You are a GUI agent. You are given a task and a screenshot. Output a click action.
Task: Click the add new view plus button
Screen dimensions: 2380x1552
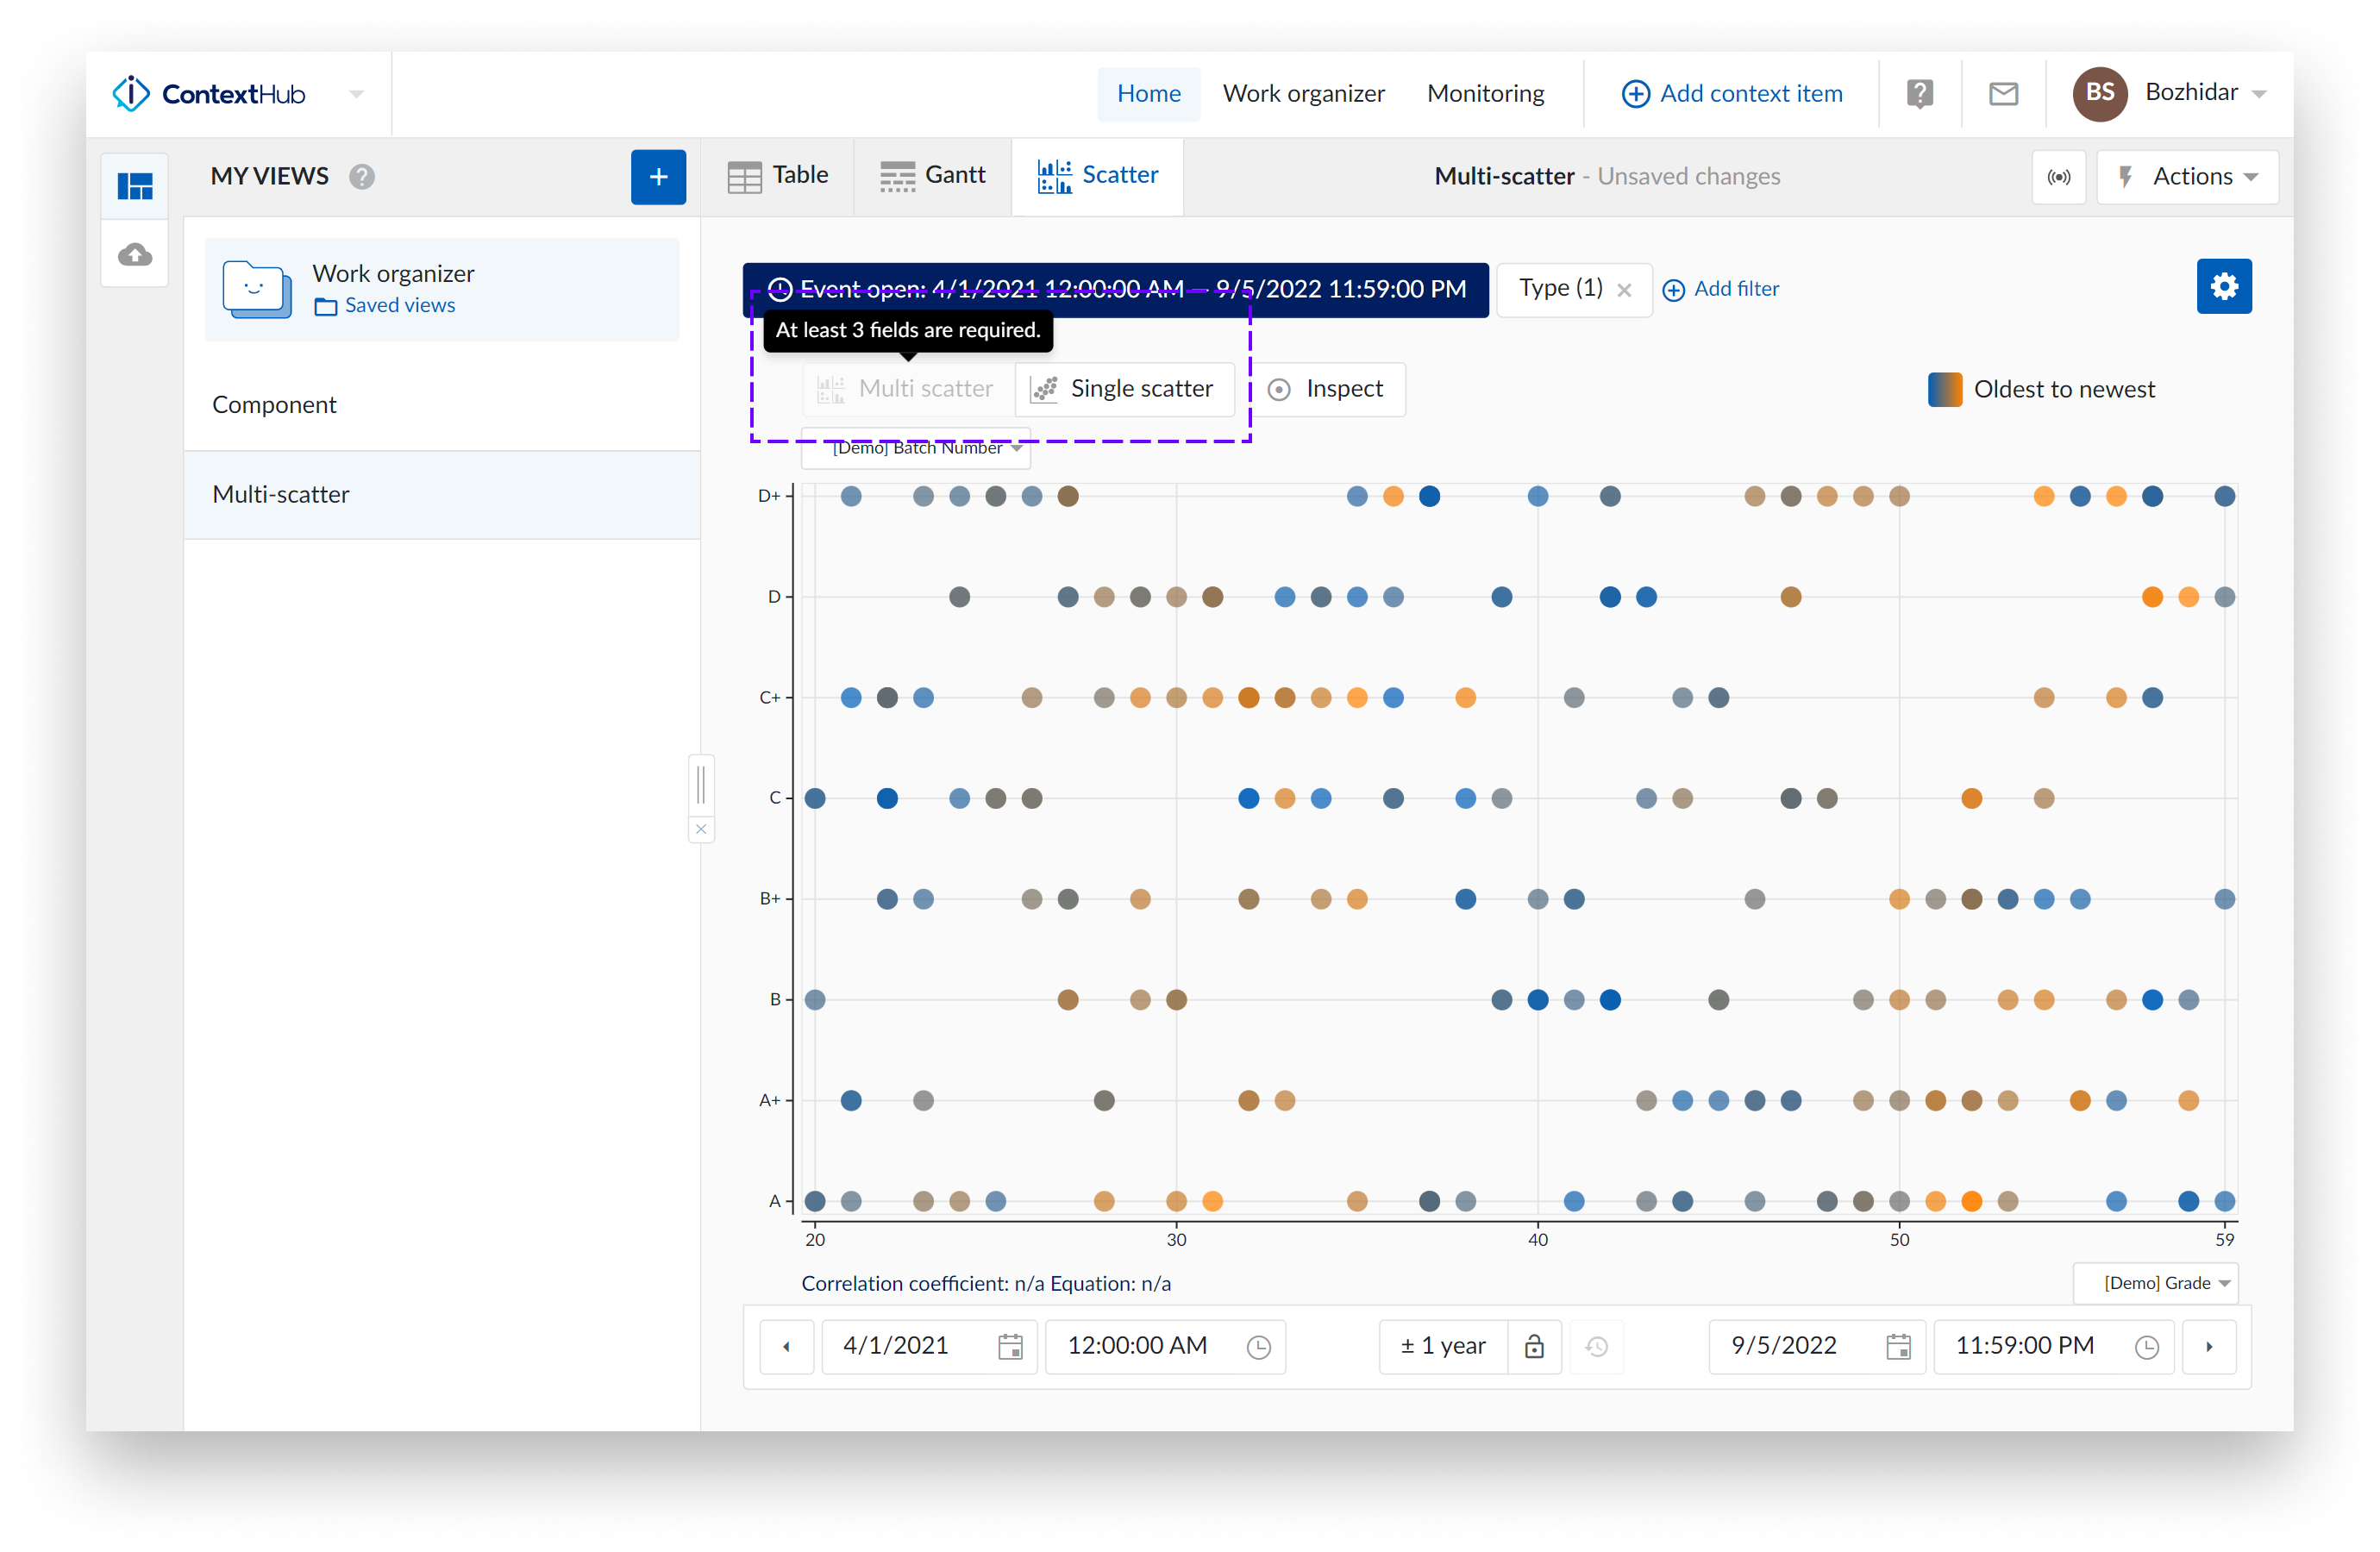click(658, 177)
